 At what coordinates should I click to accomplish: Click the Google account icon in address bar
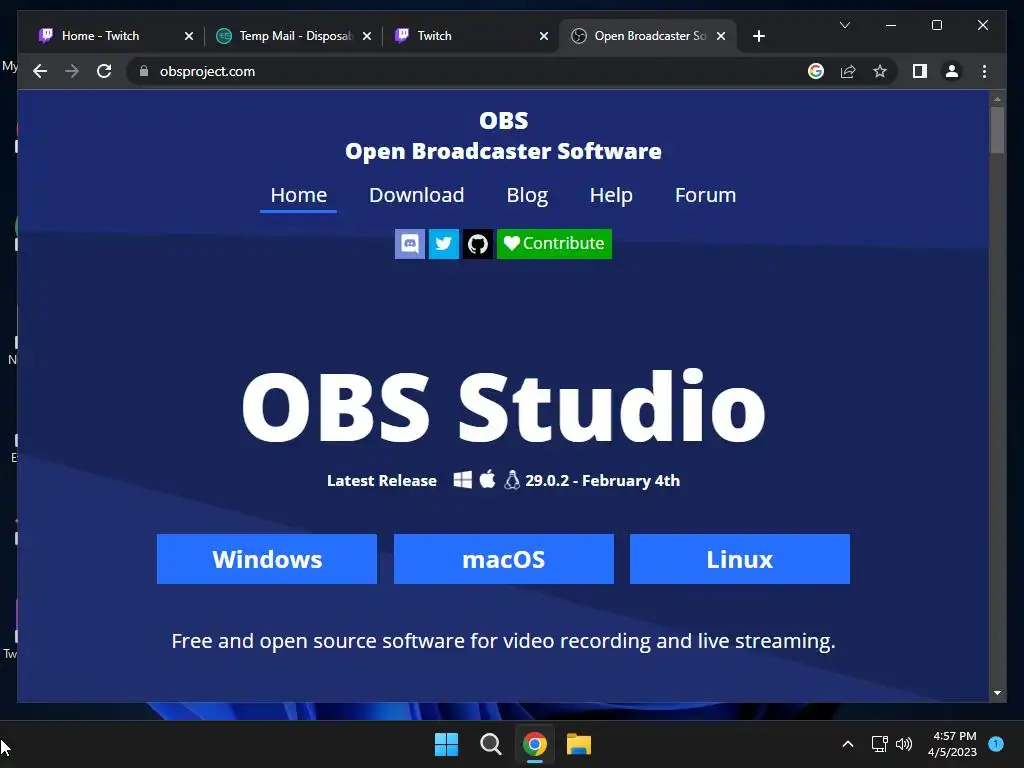click(816, 71)
